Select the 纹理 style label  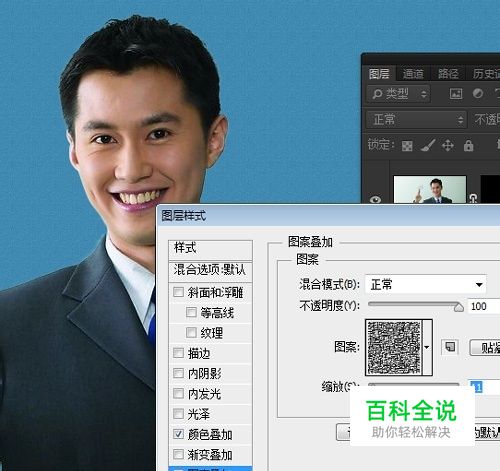211,333
